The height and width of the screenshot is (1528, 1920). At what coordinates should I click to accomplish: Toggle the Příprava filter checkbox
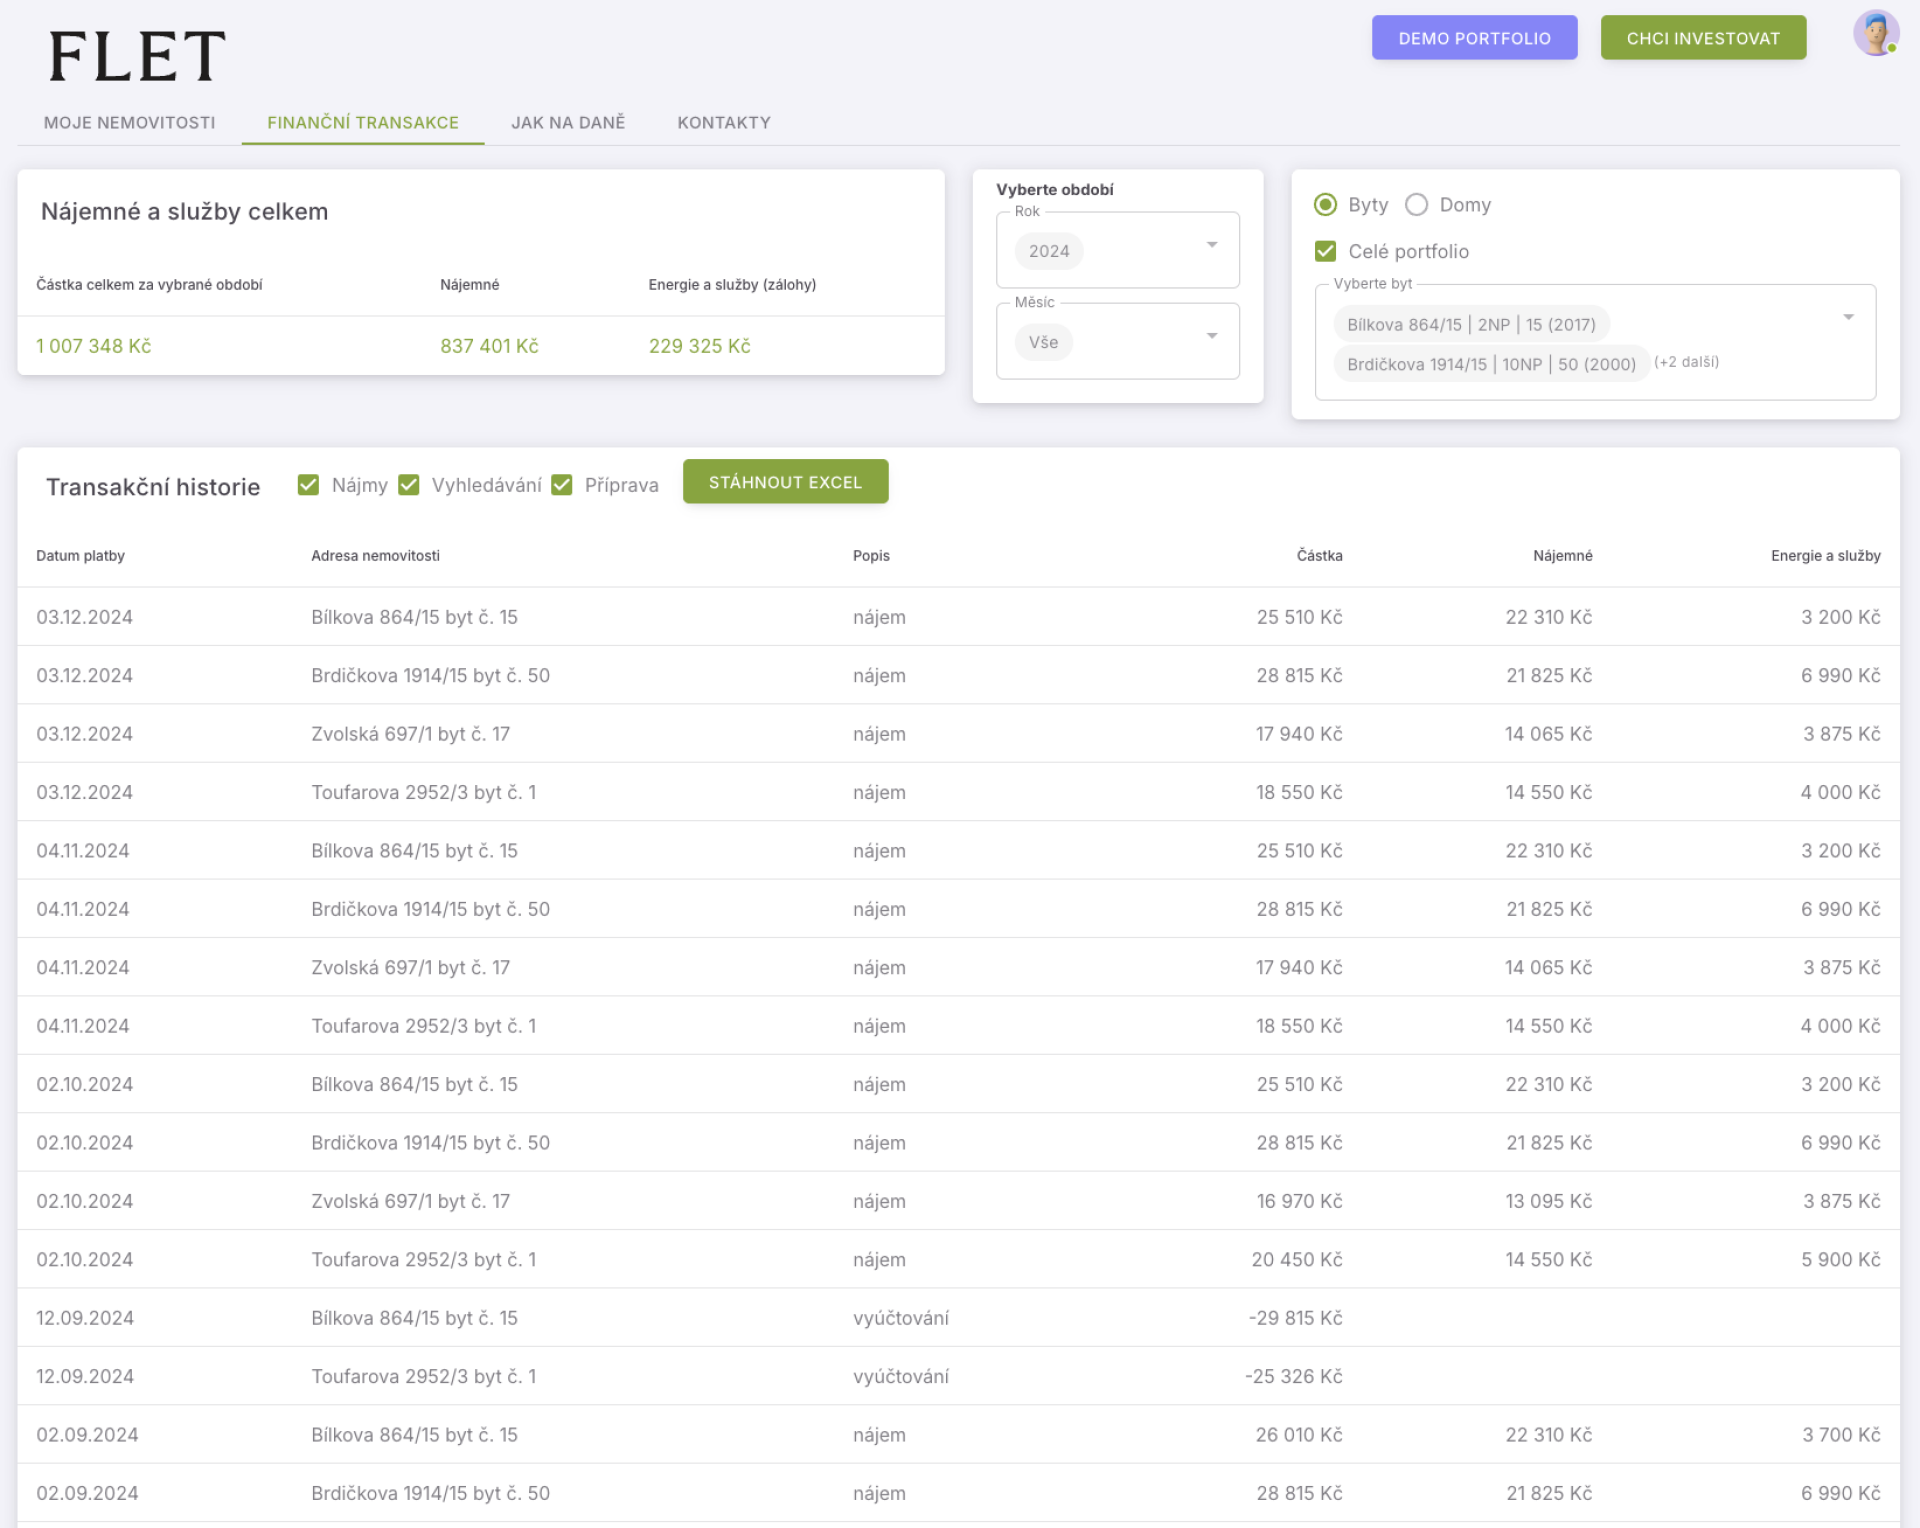click(562, 485)
